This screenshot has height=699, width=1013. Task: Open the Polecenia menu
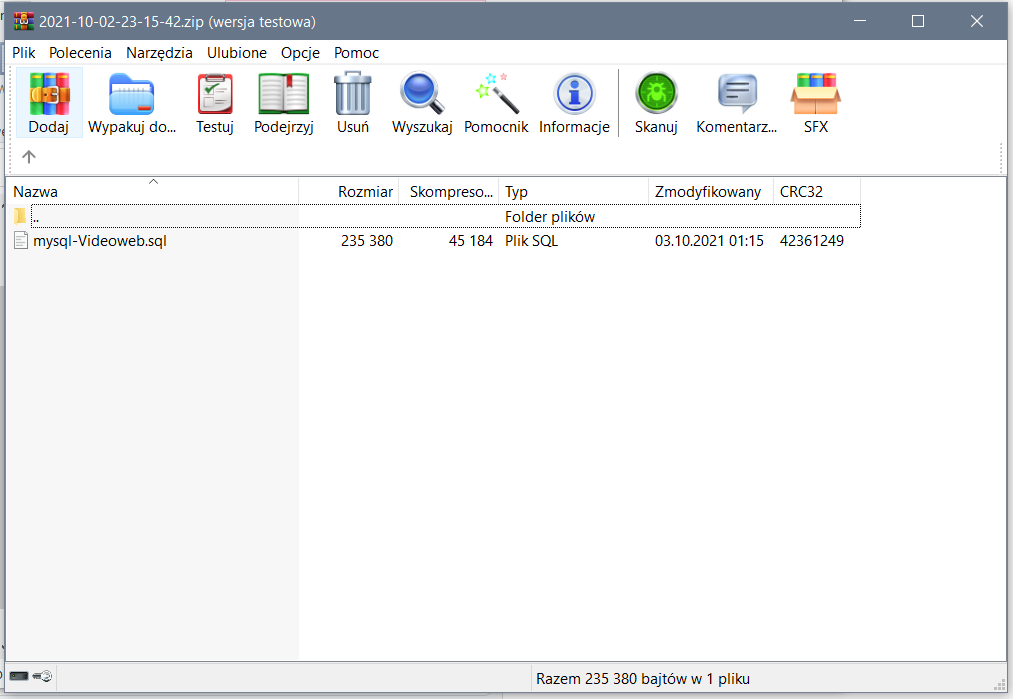(x=80, y=53)
